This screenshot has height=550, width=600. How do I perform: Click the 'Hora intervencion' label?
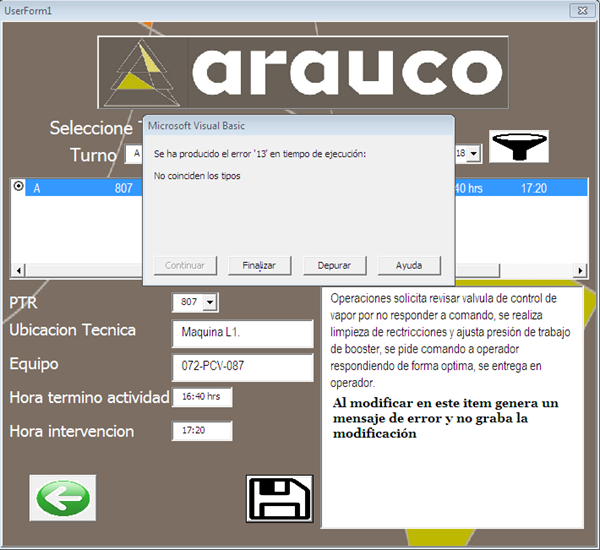tap(72, 431)
